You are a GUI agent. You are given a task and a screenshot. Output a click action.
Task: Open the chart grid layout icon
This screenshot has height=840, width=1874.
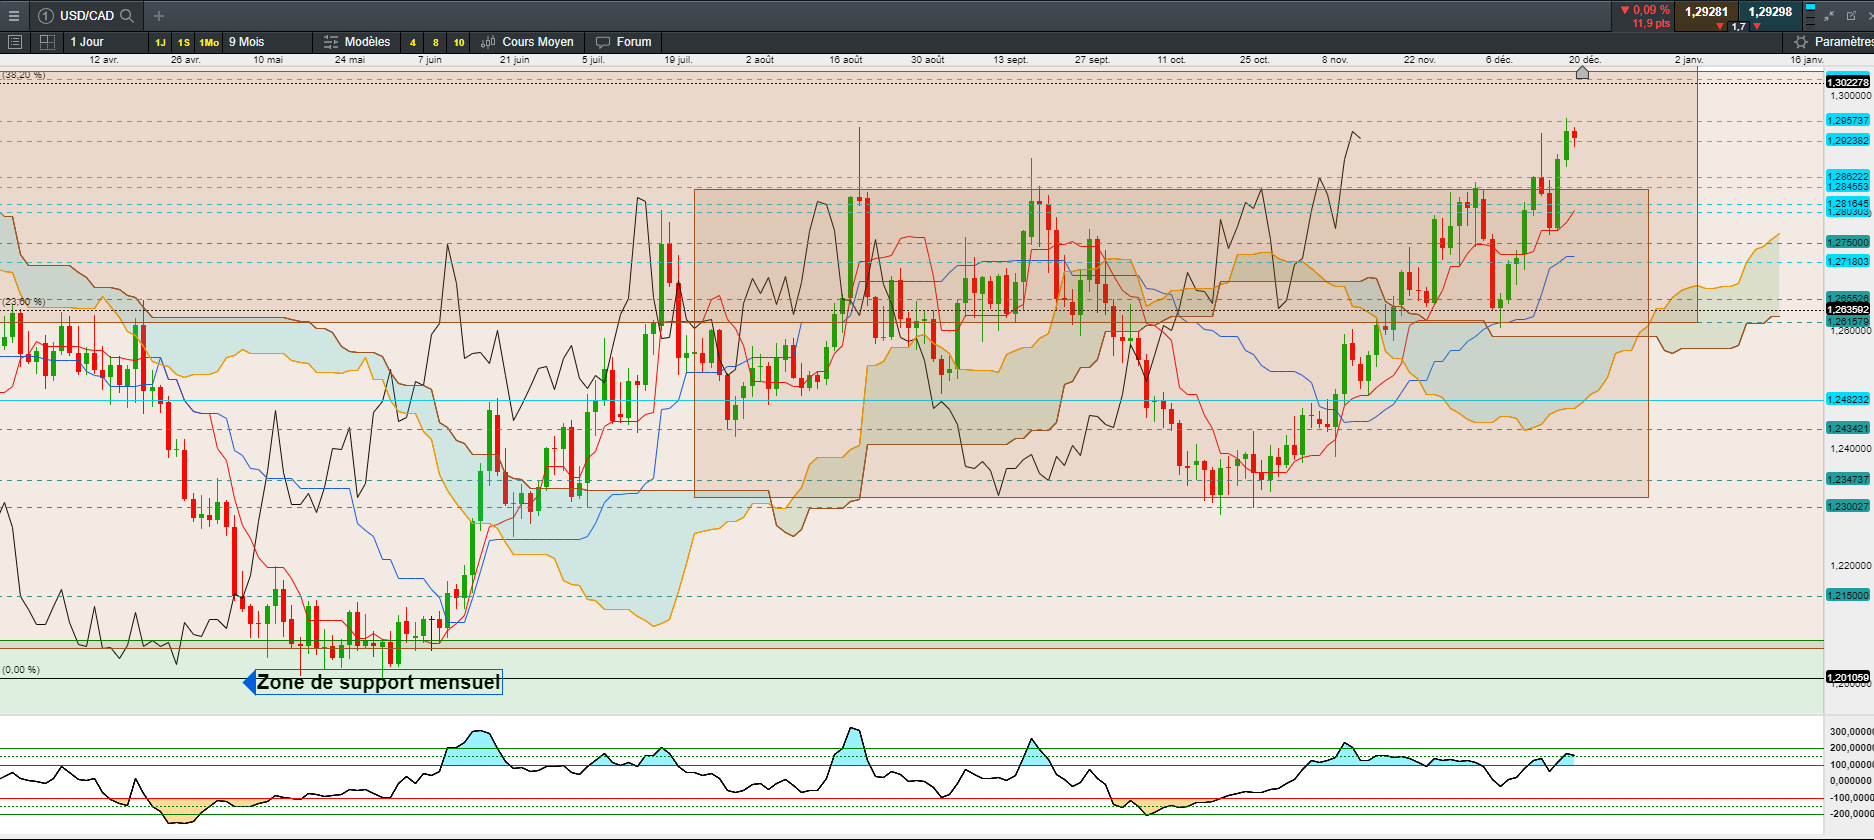tap(47, 42)
